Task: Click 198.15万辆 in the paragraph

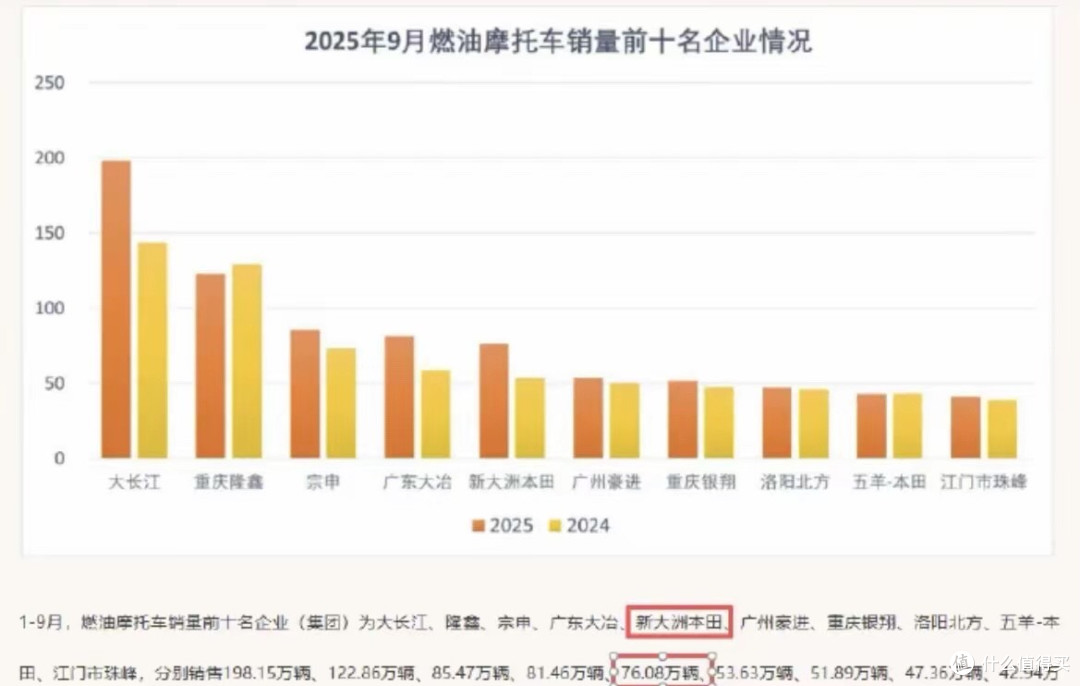Action: [269, 672]
